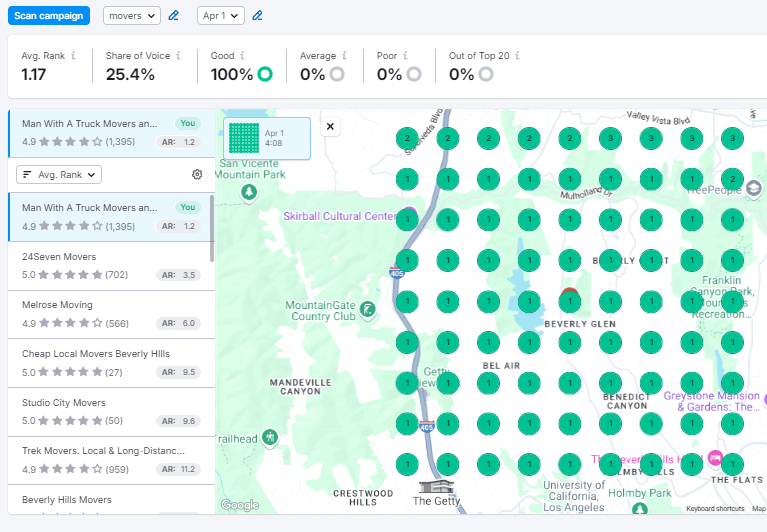The width and height of the screenshot is (767, 532).
Task: Click info icon beside Average
Action: 344,55
